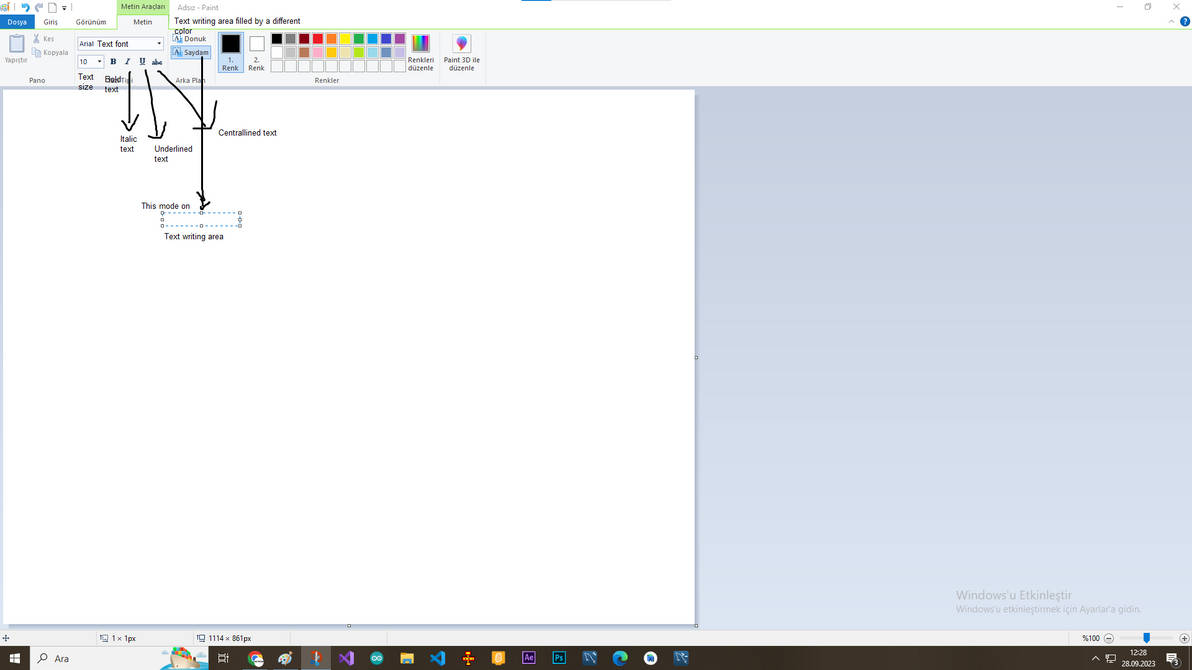
Task: Switch to Donuk opaque background mode
Action: [x=189, y=39]
